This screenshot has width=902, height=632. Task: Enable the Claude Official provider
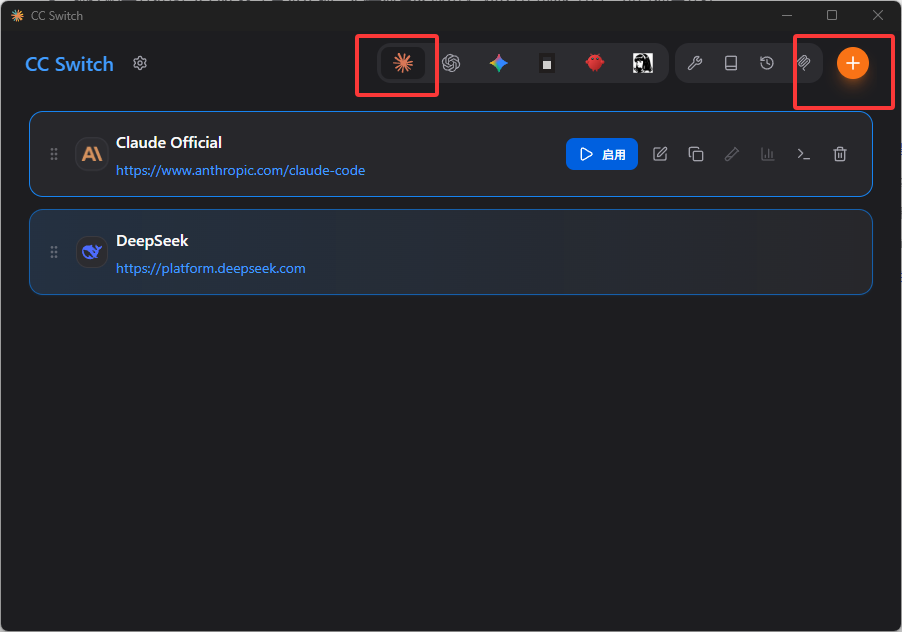602,154
